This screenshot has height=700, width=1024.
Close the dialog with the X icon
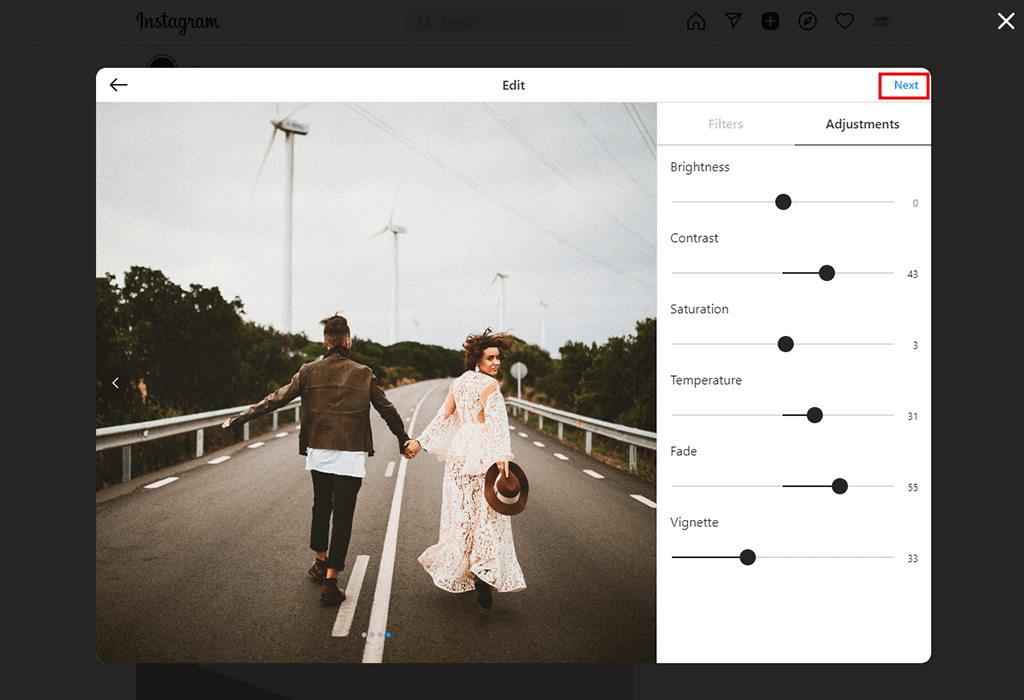click(x=1006, y=22)
